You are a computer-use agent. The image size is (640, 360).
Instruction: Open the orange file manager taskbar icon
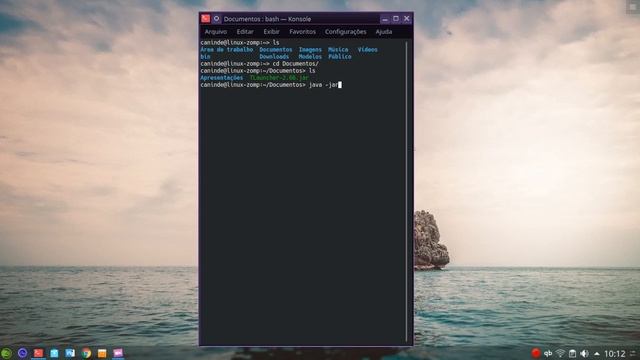point(102,353)
